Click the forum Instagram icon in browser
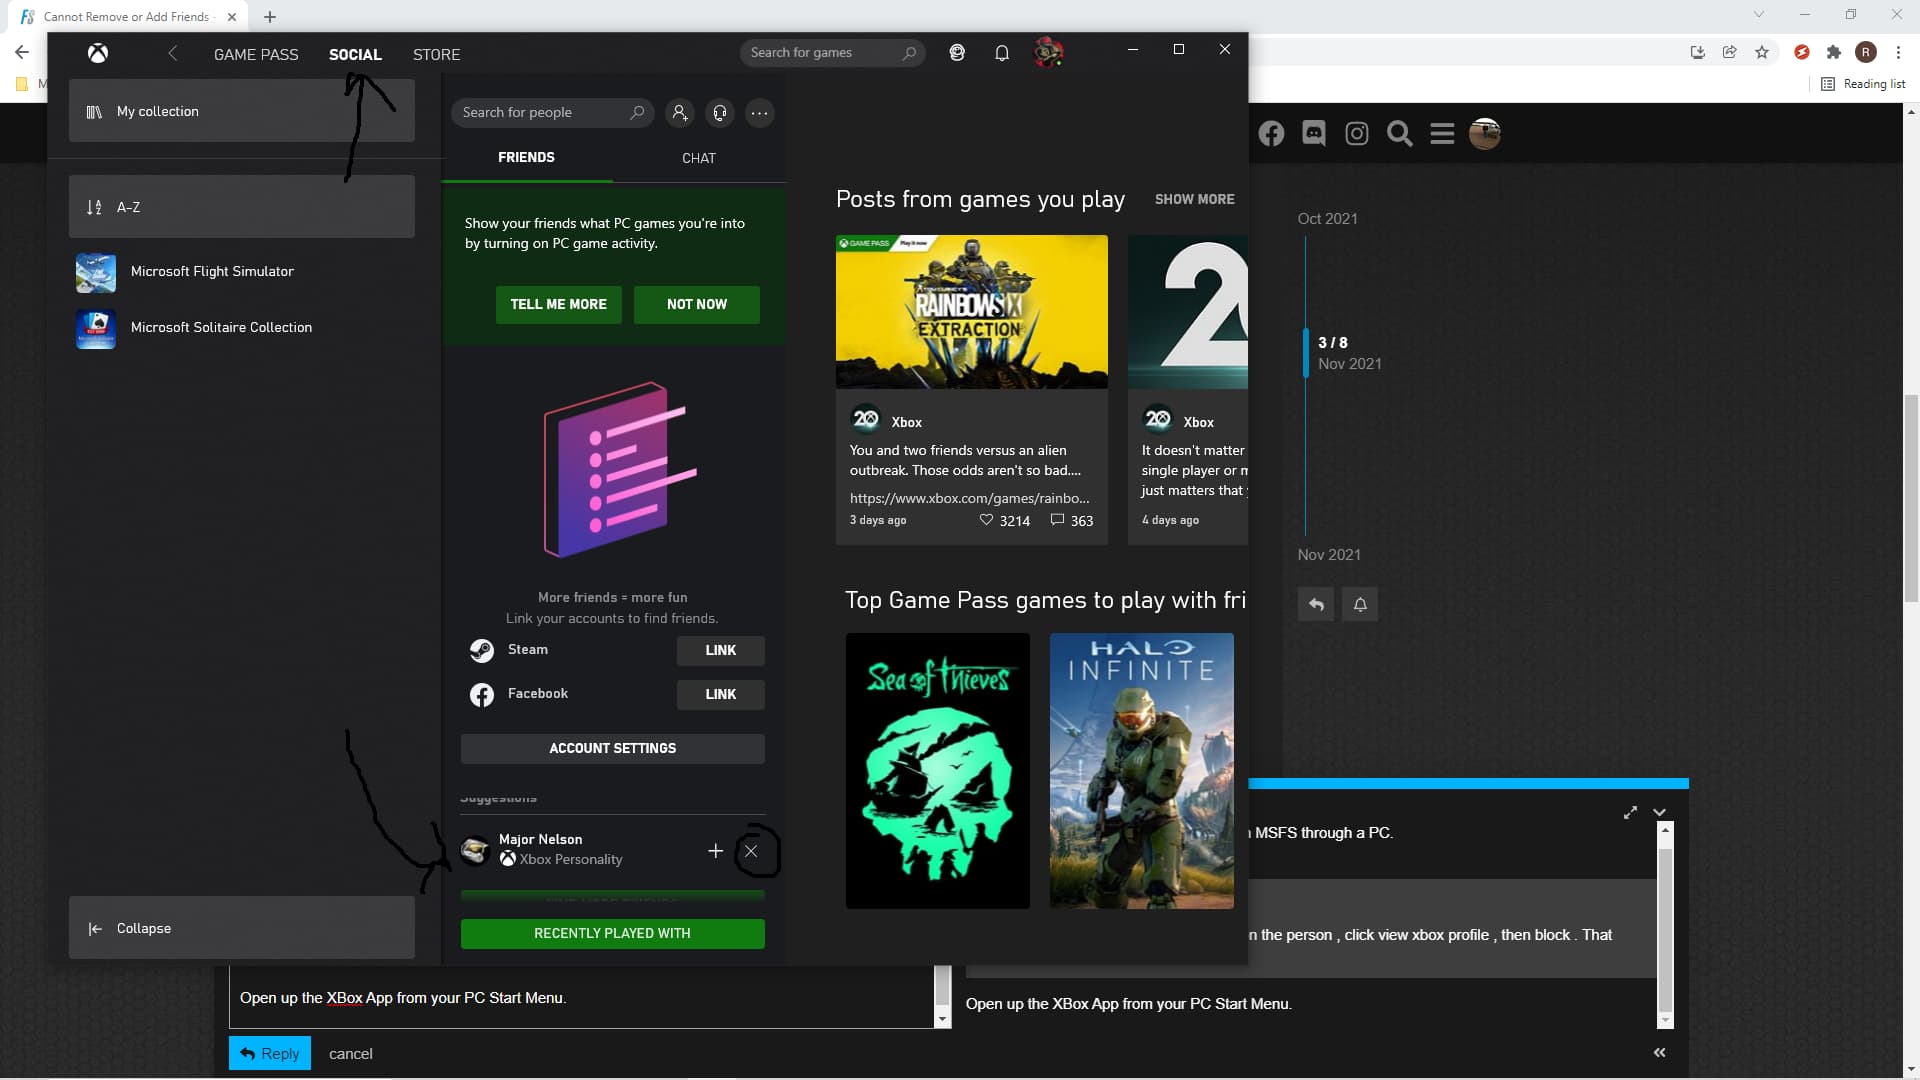Screen dimensions: 1920x1080 point(1357,133)
